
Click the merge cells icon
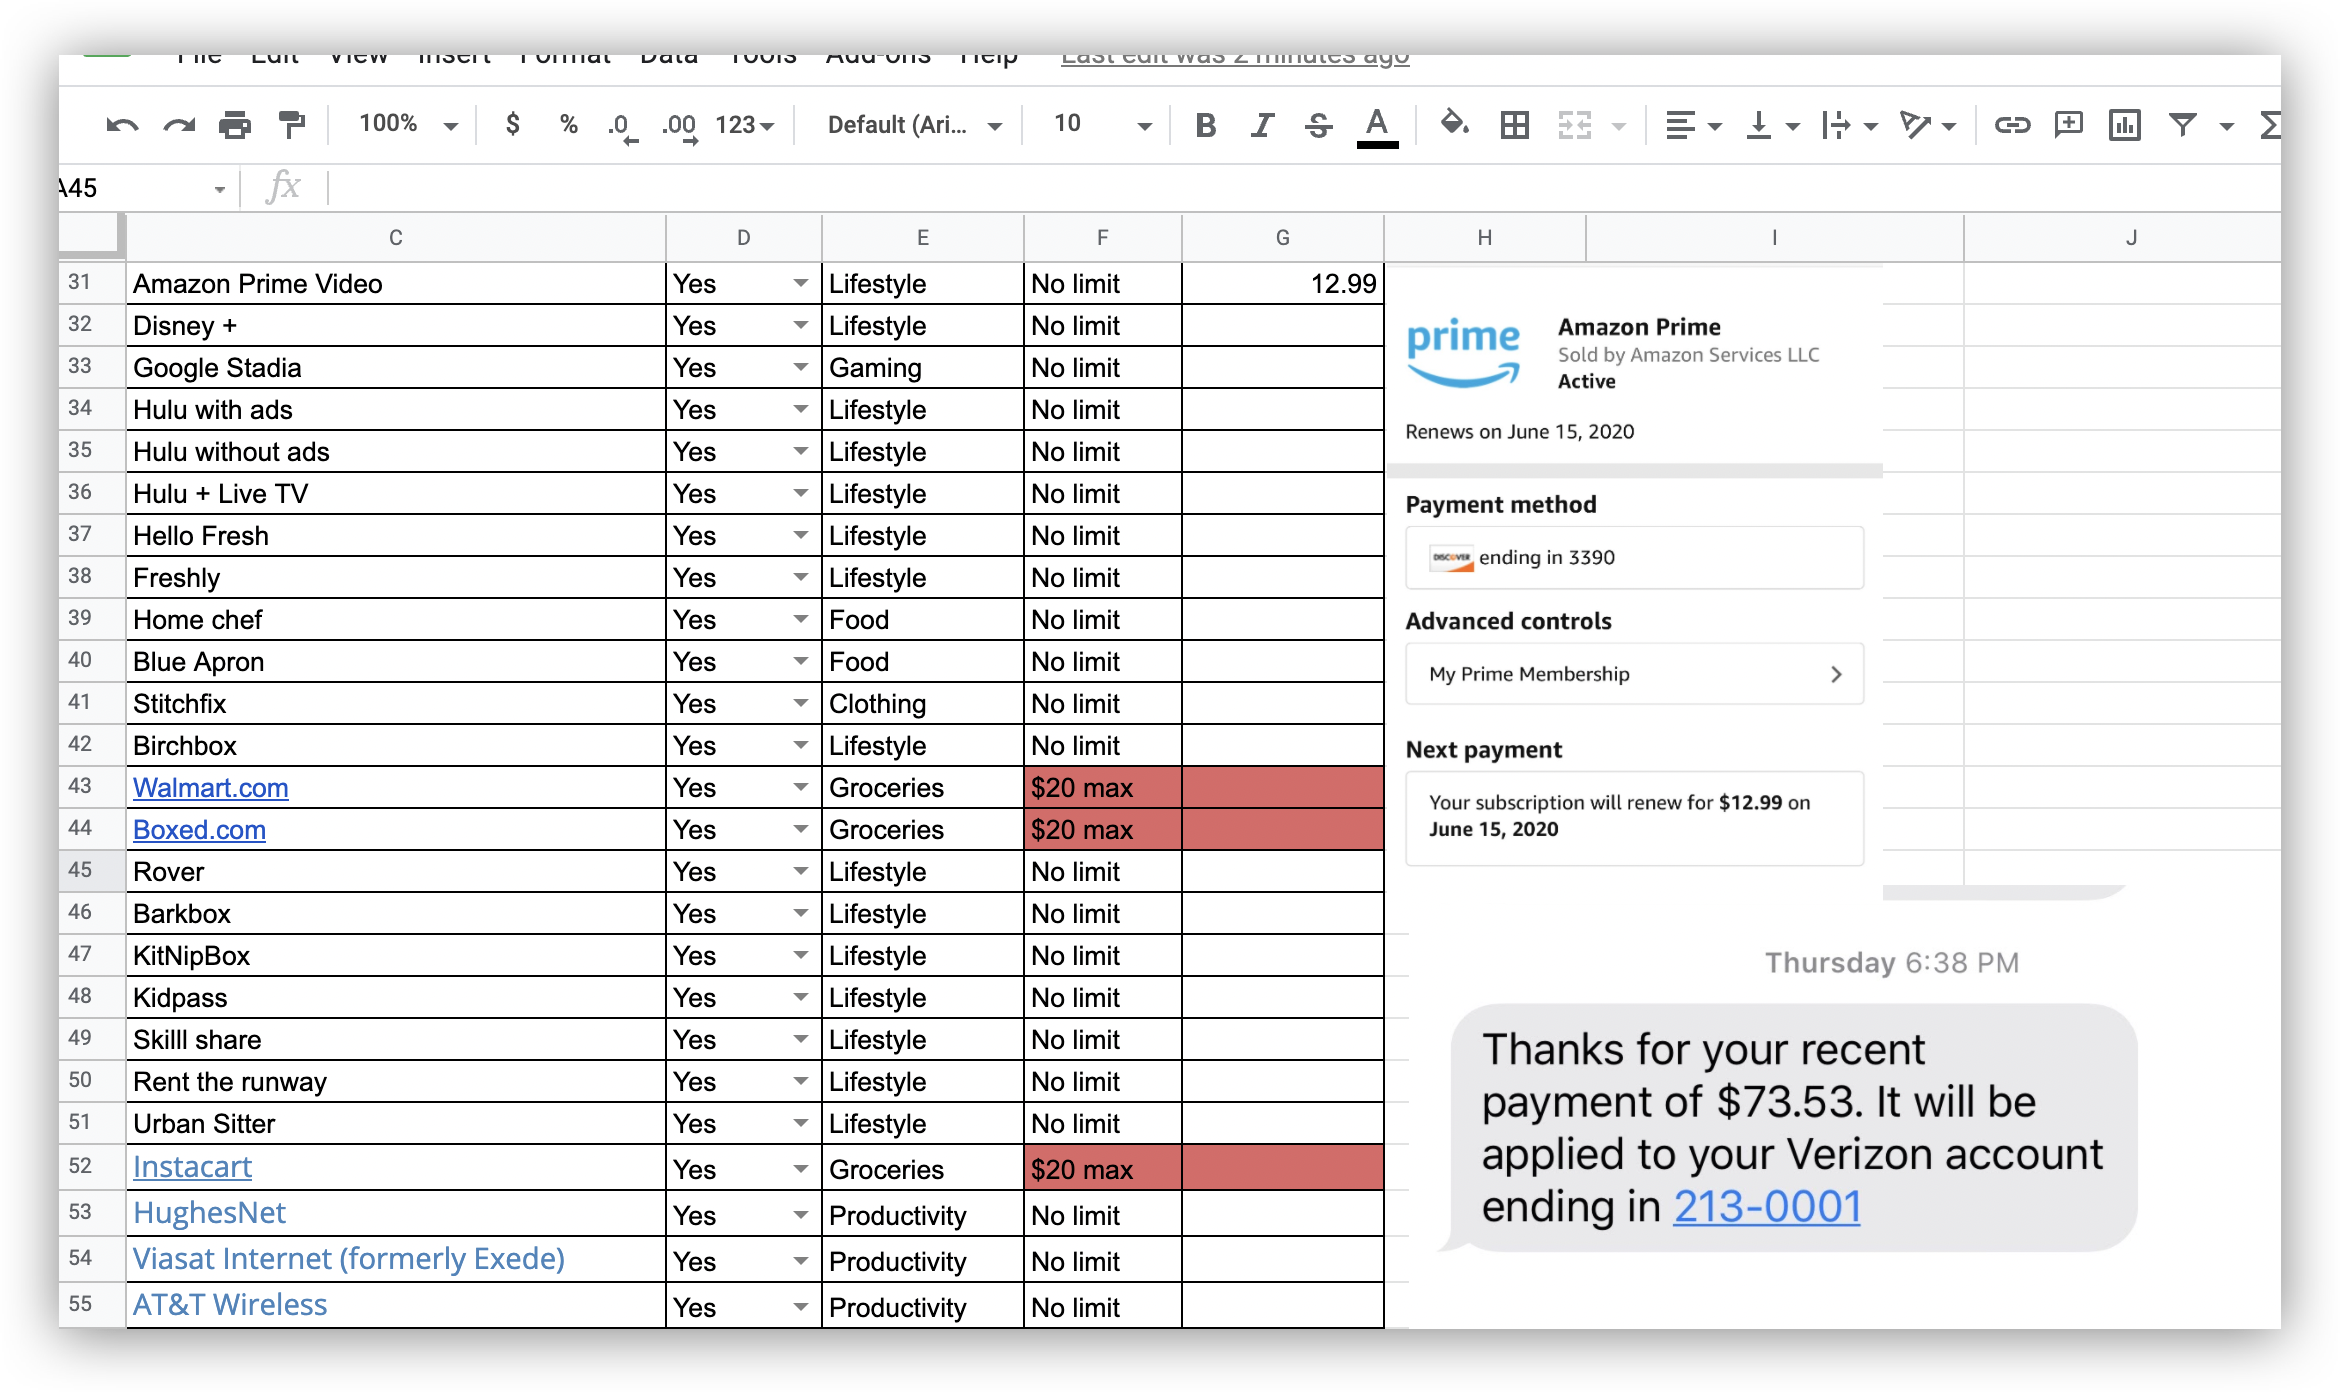[1574, 125]
